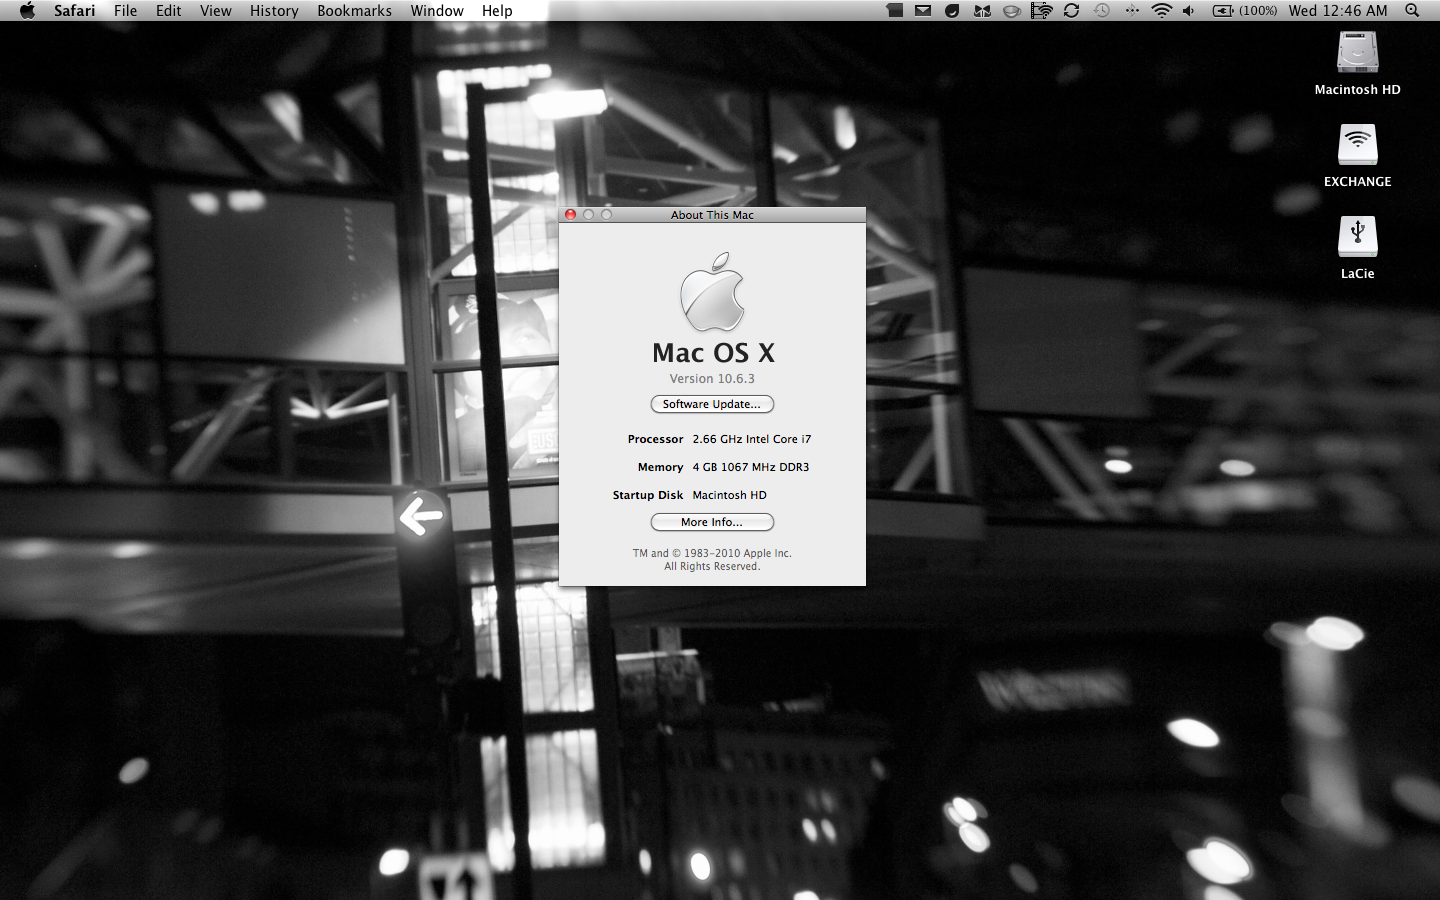Click the film strip Wi-Fi menu bar icon
This screenshot has width=1440, height=900.
[1041, 10]
